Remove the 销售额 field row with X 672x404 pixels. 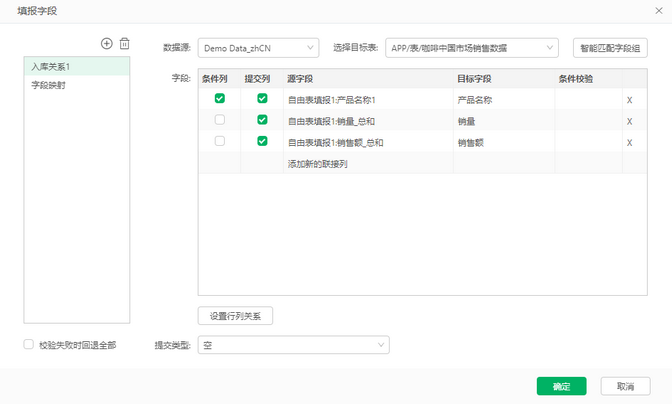tap(629, 143)
